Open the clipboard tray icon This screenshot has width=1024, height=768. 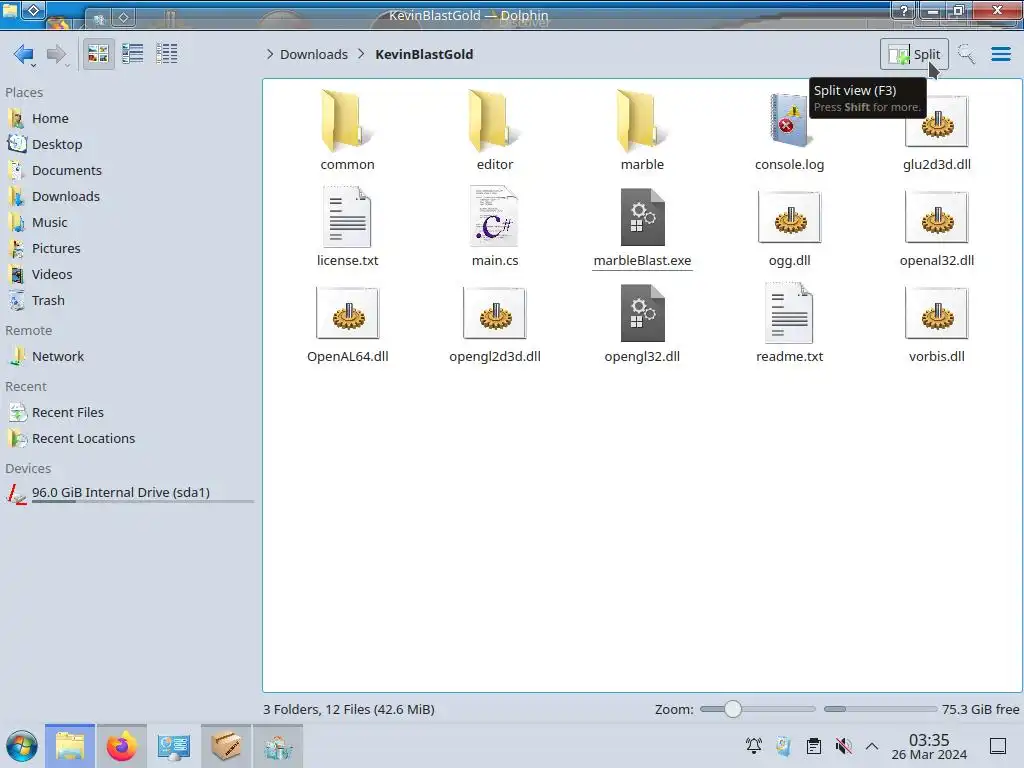click(814, 746)
